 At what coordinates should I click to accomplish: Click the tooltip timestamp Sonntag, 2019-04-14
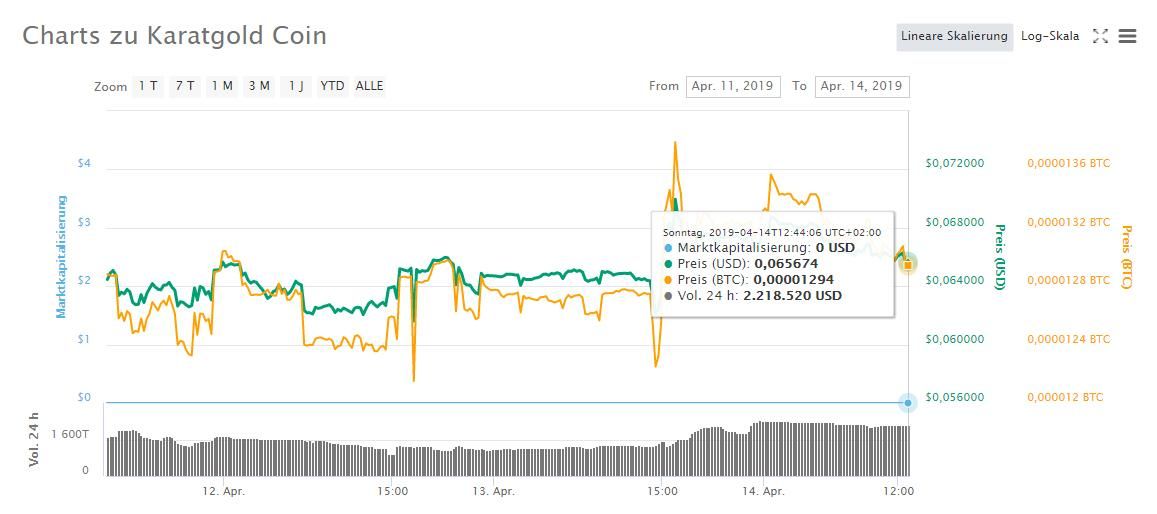pyautogui.click(x=772, y=232)
